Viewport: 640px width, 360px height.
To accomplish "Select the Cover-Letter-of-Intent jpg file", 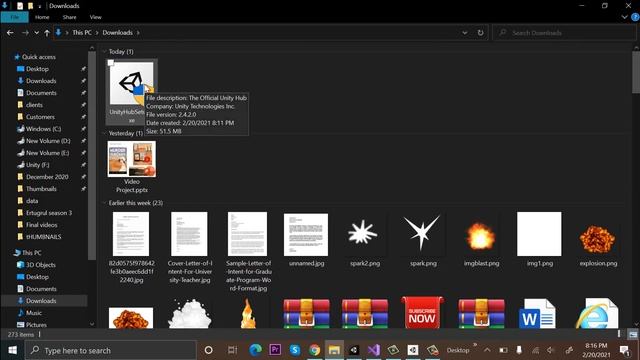I will point(189,247).
